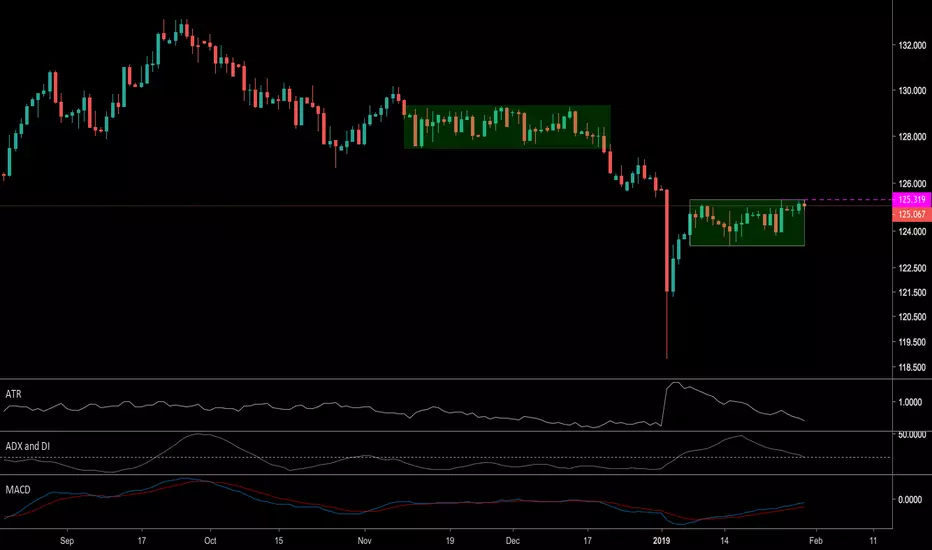932x550 pixels.
Task: Click the 118.500 price scale value
Action: [912, 367]
